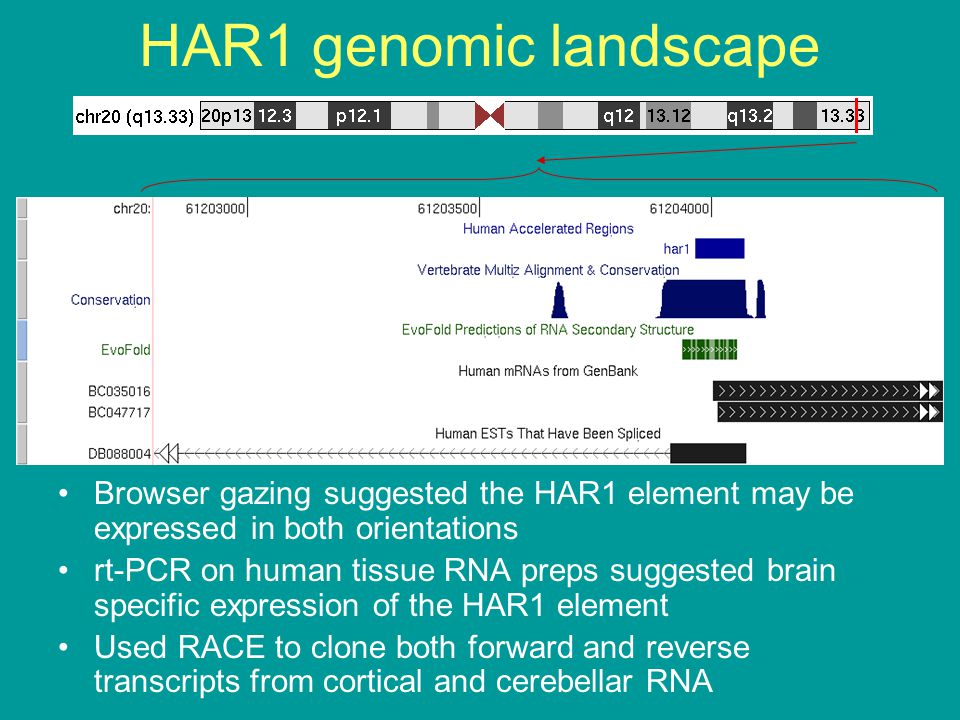Click the BC047717 mRNA alignment bar
The width and height of the screenshot is (960, 720).
pos(830,412)
